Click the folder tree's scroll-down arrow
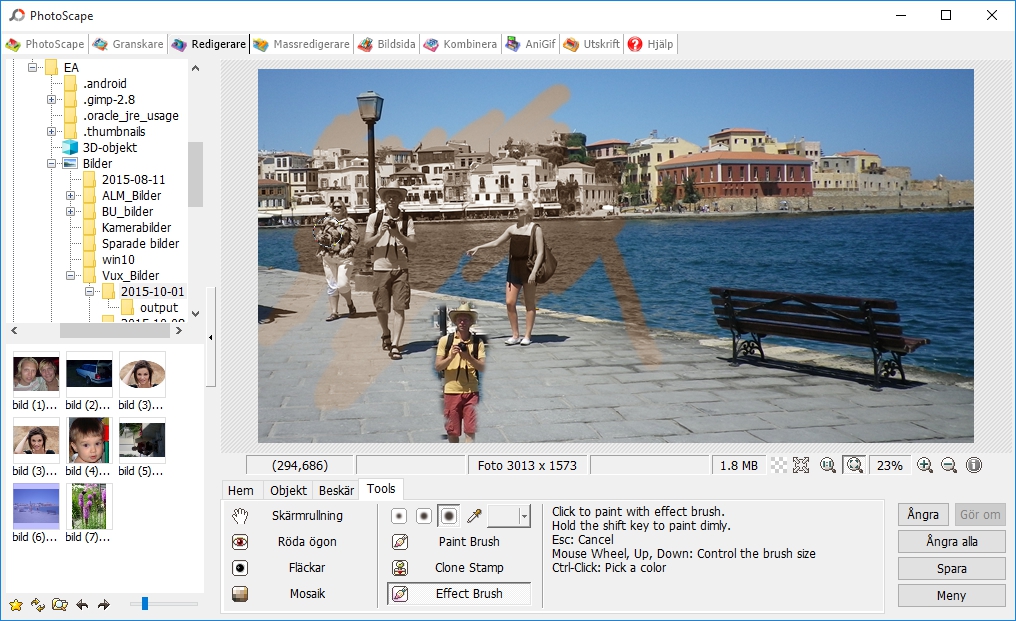The image size is (1016, 621). coord(196,314)
